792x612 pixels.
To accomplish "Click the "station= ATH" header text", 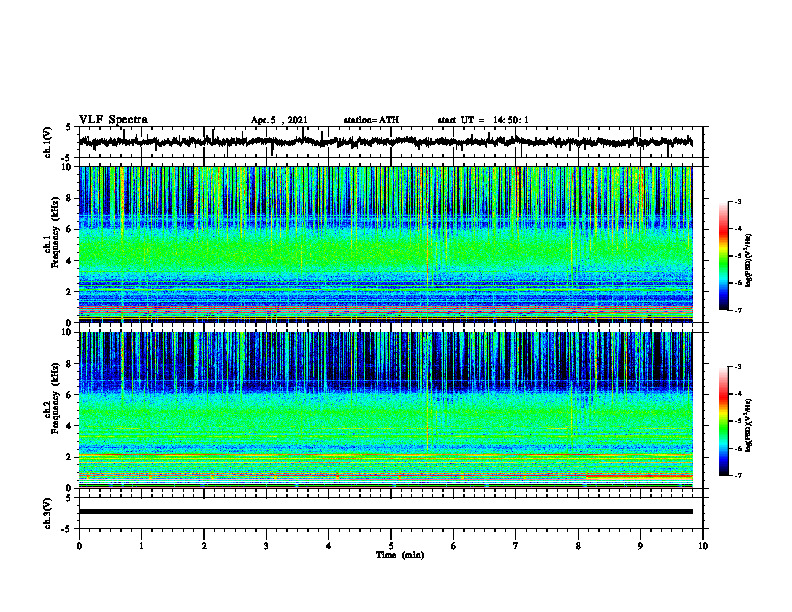I will coord(371,120).
